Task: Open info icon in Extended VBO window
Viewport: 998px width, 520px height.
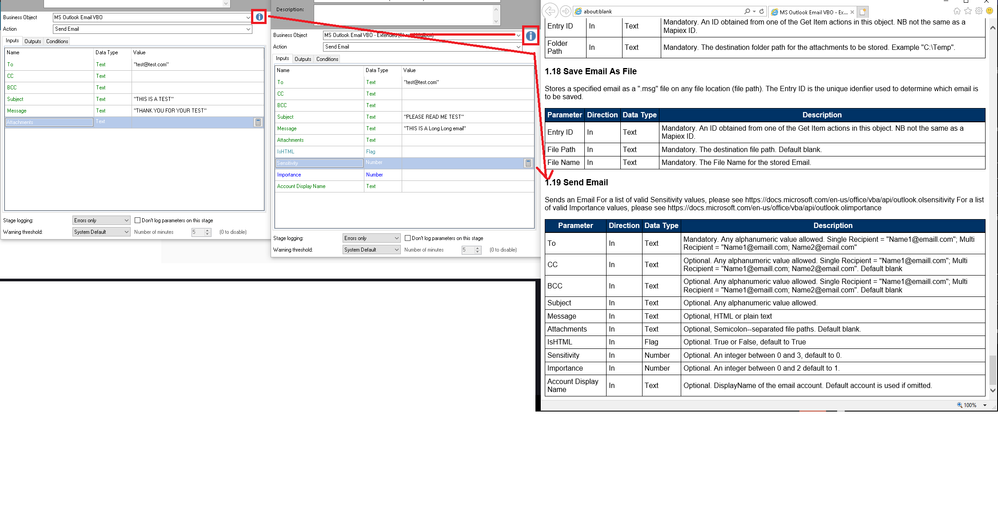Action: coord(530,36)
